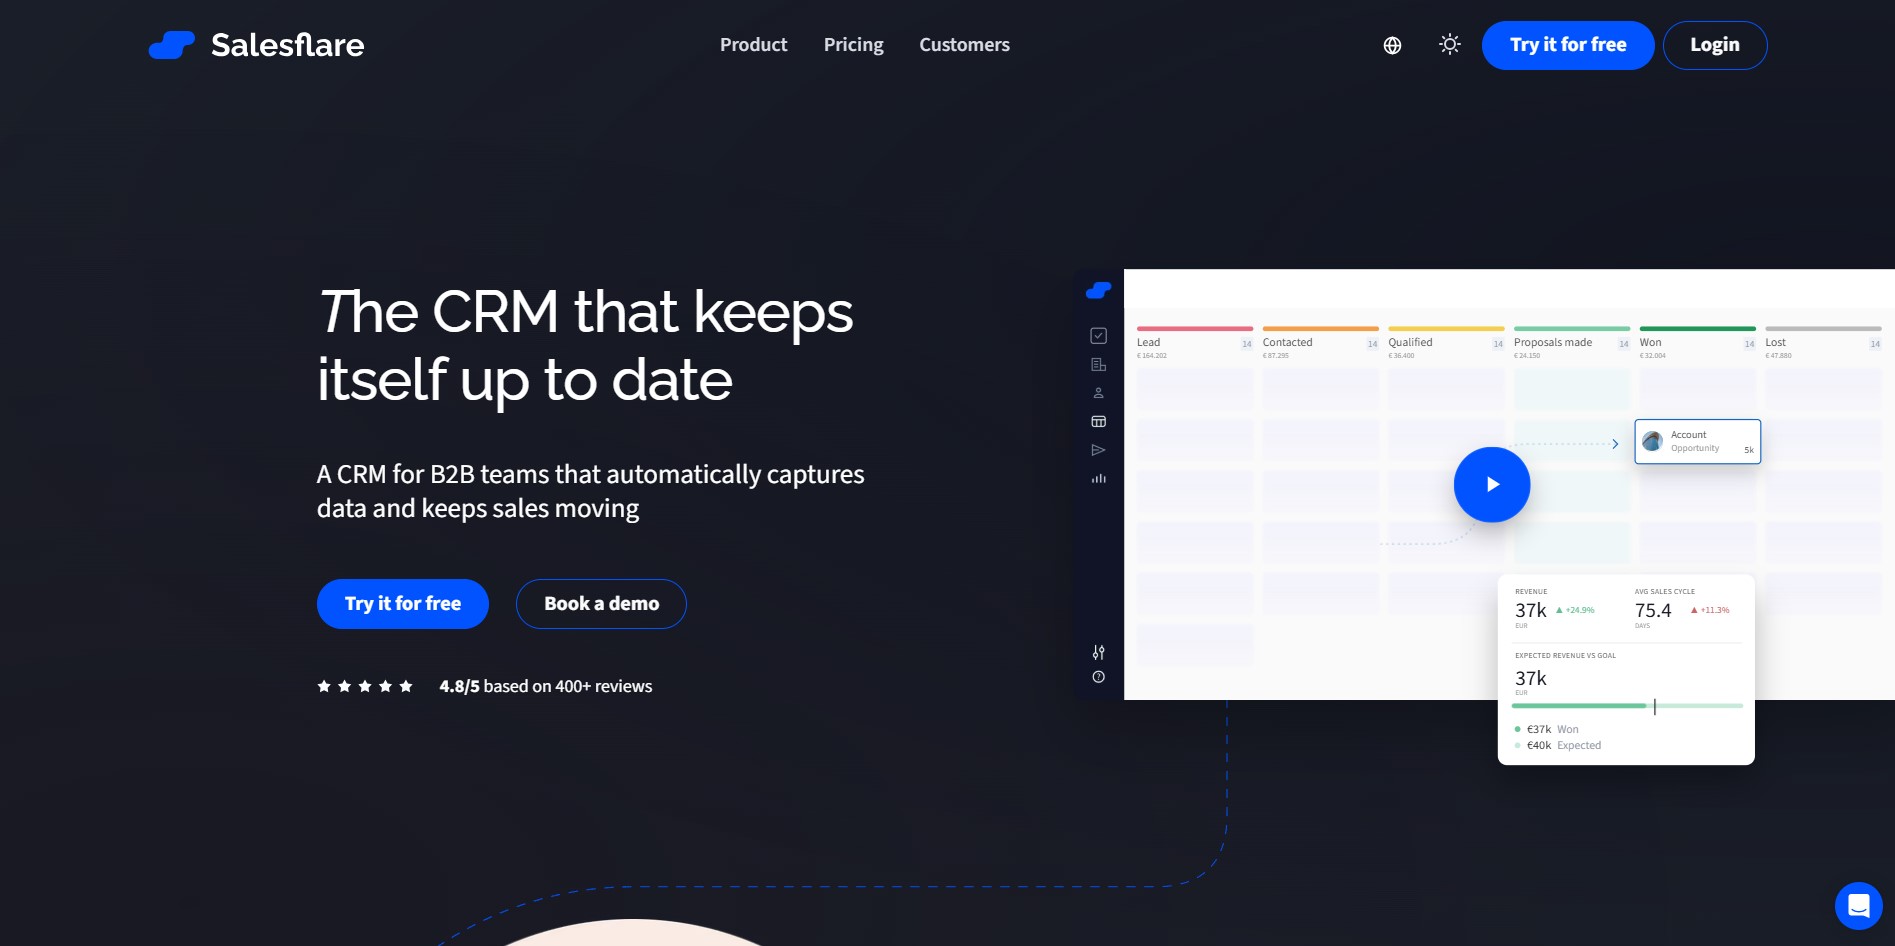The width and height of the screenshot is (1895, 946).
Task: Click the Salesflare logo in the header
Action: (256, 45)
